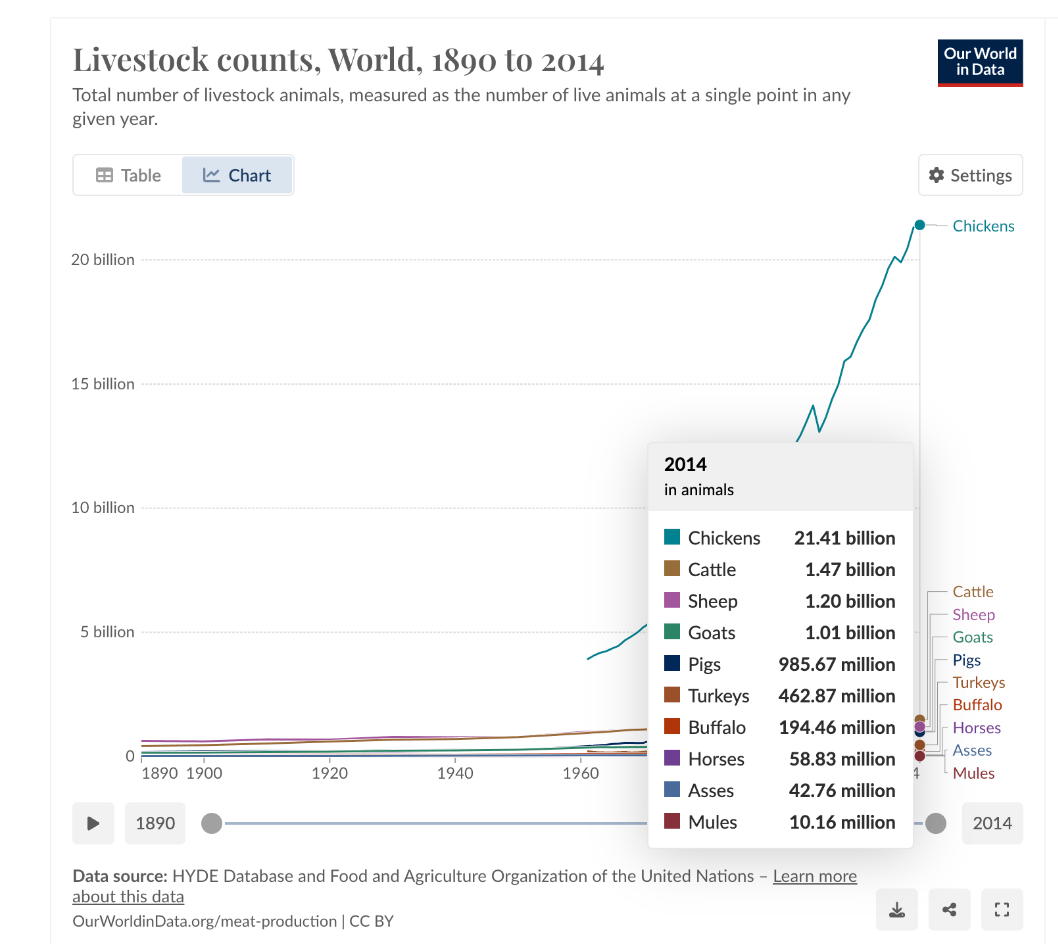Play the timeline animation
The height and width of the screenshot is (944, 1058).
(x=93, y=823)
